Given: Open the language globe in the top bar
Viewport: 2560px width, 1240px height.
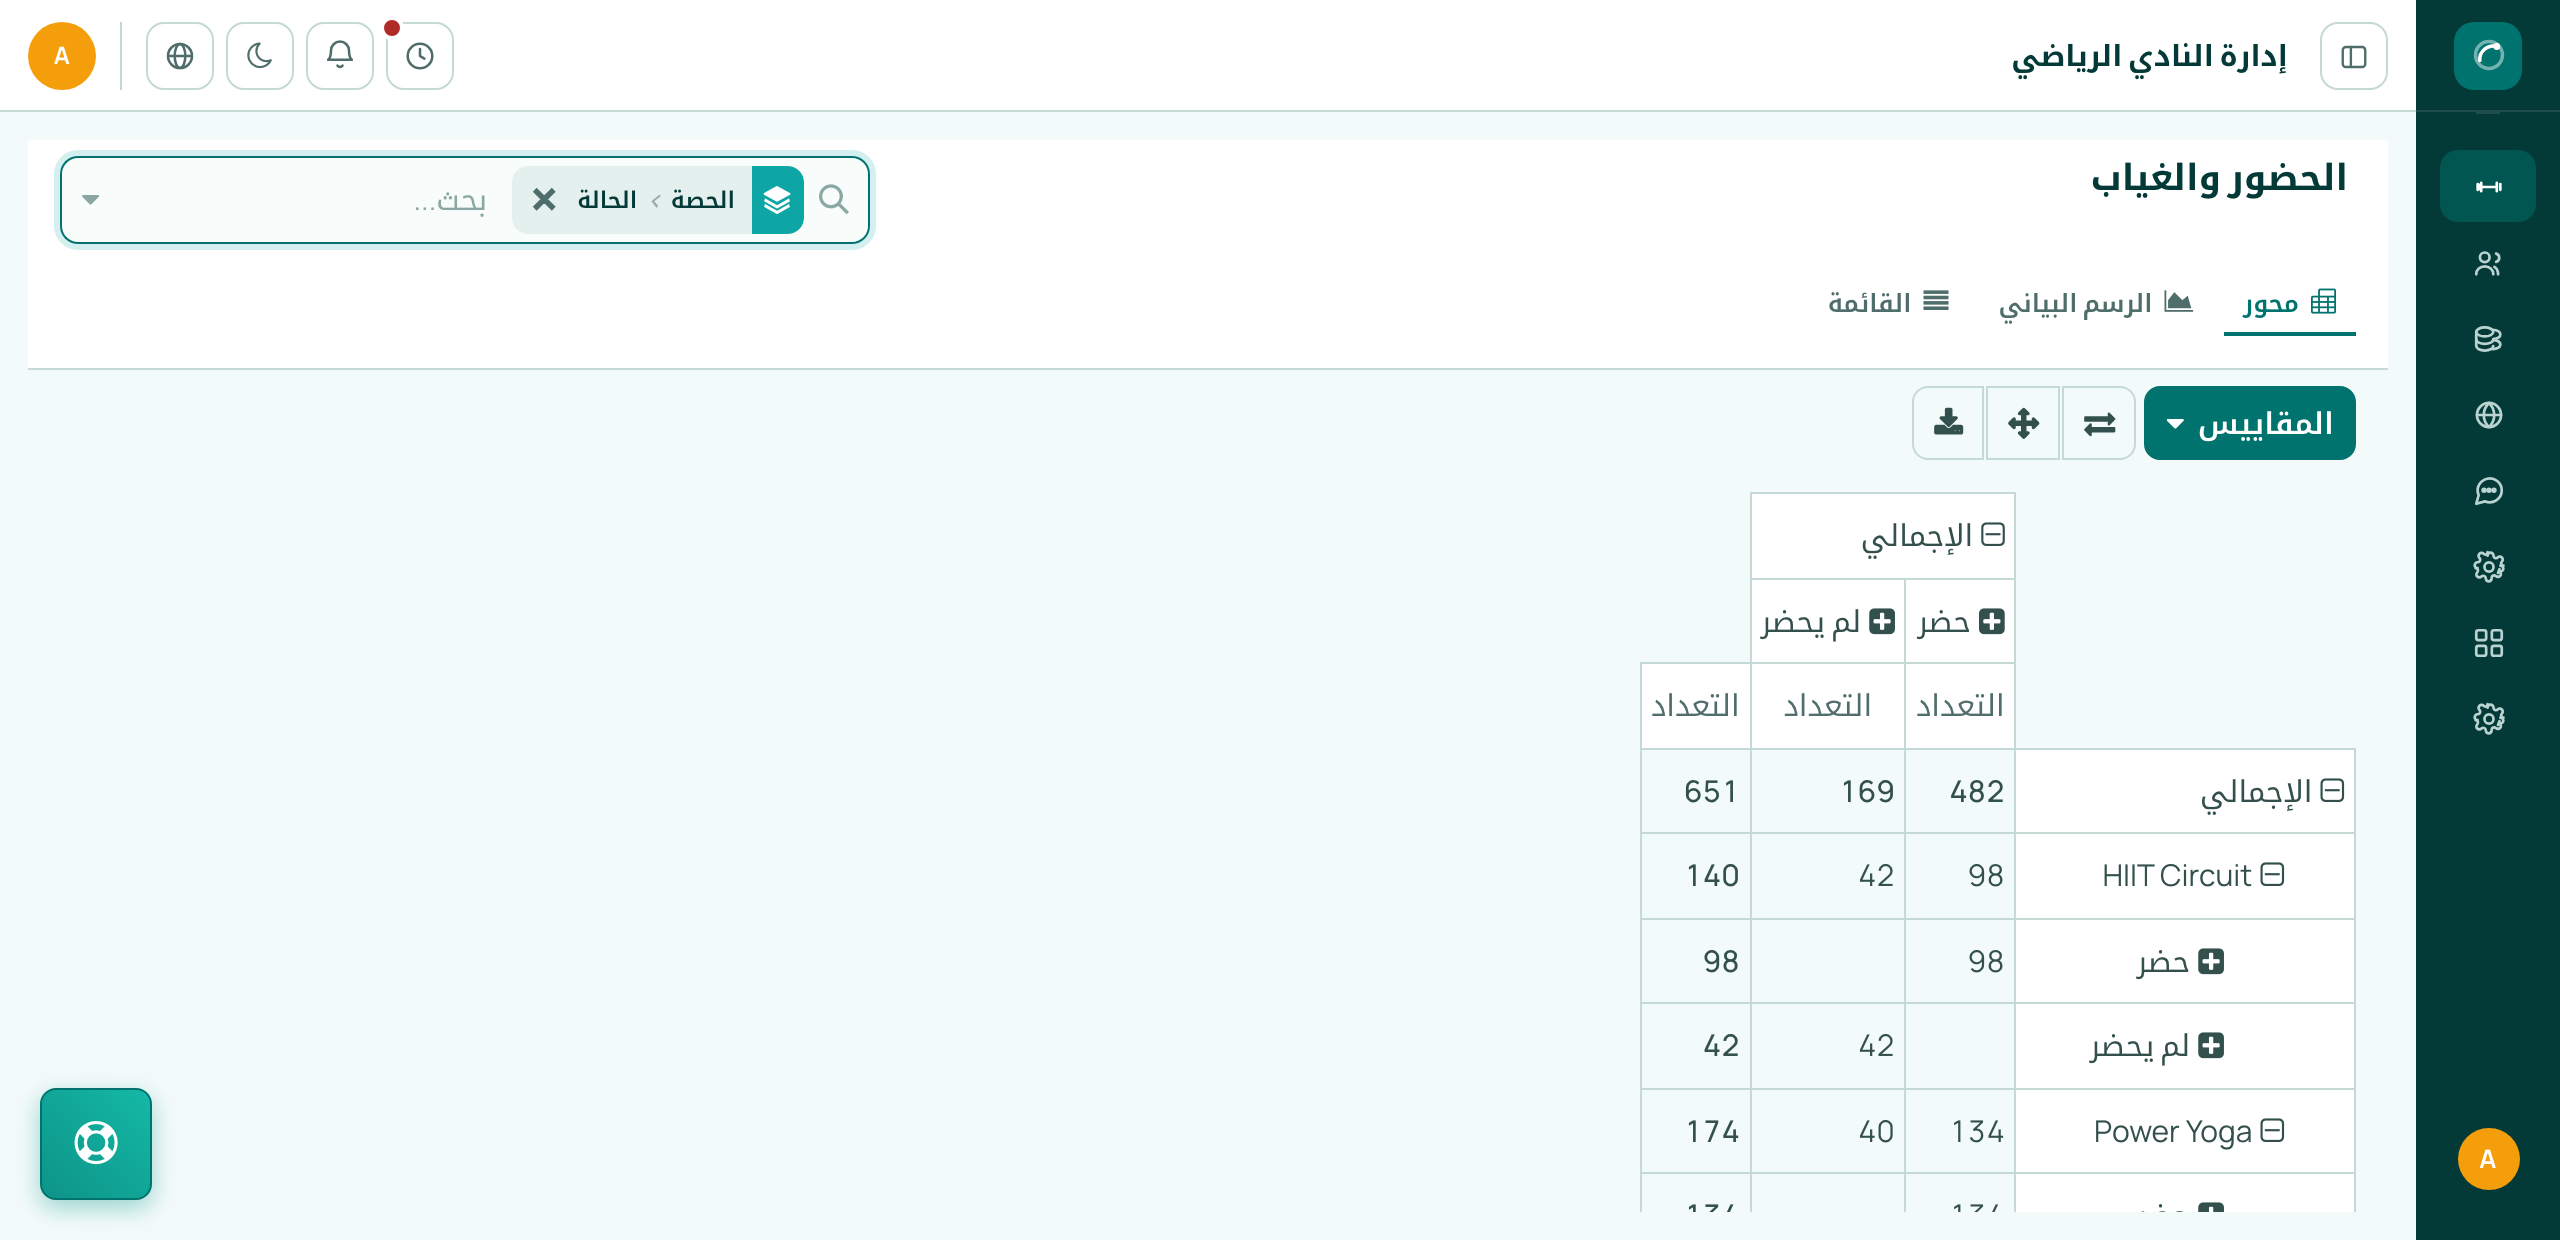Looking at the screenshot, I should click(180, 56).
